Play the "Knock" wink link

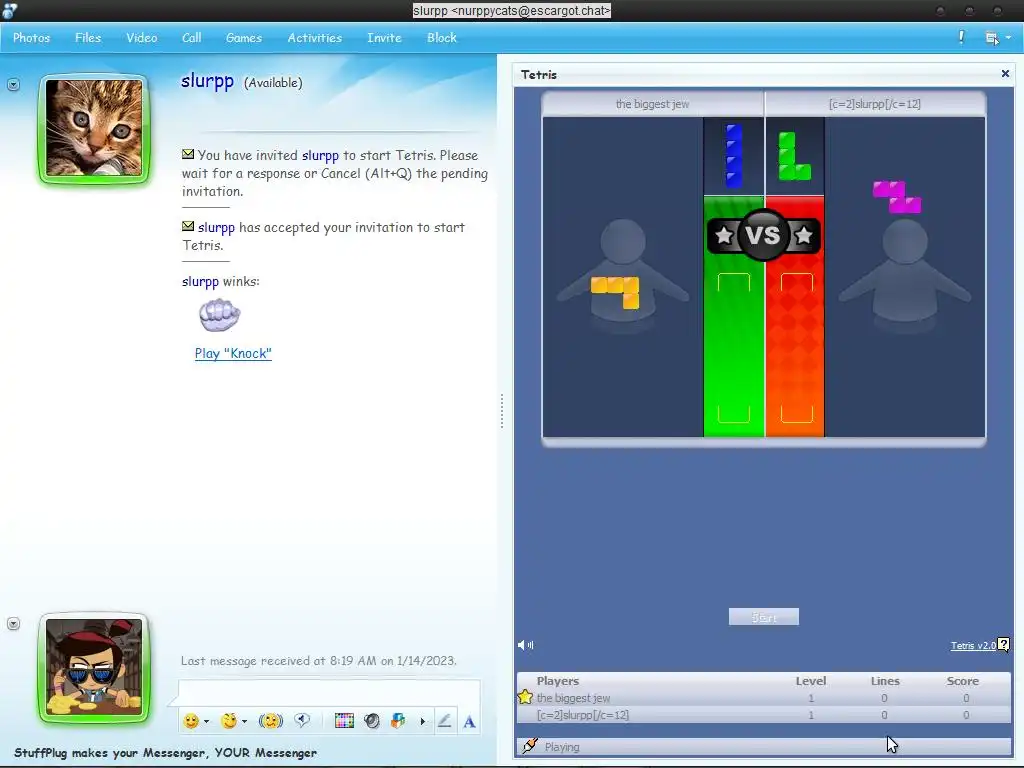pos(233,353)
